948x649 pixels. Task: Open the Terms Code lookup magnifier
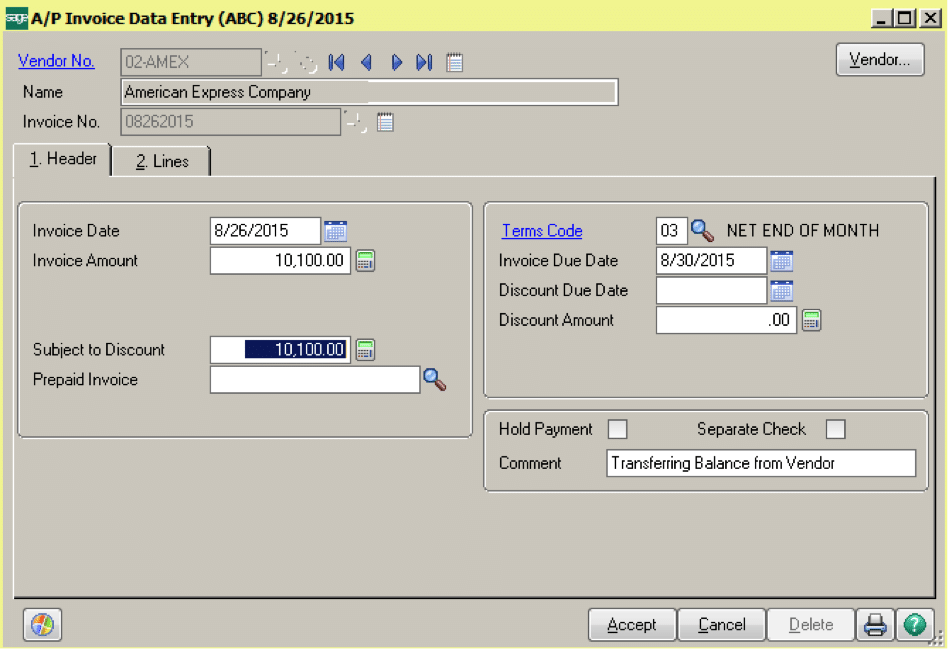tap(703, 231)
